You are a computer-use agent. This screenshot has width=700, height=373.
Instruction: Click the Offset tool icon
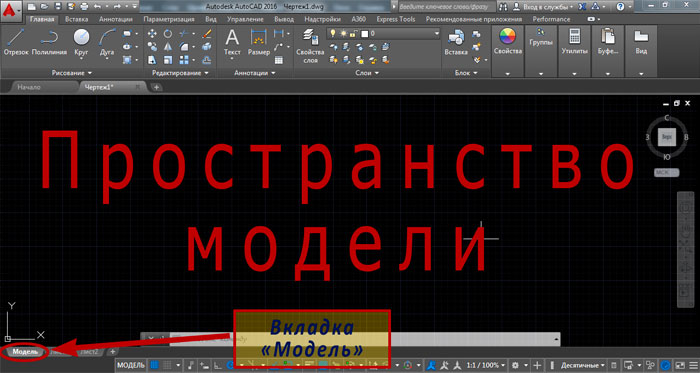coord(206,60)
